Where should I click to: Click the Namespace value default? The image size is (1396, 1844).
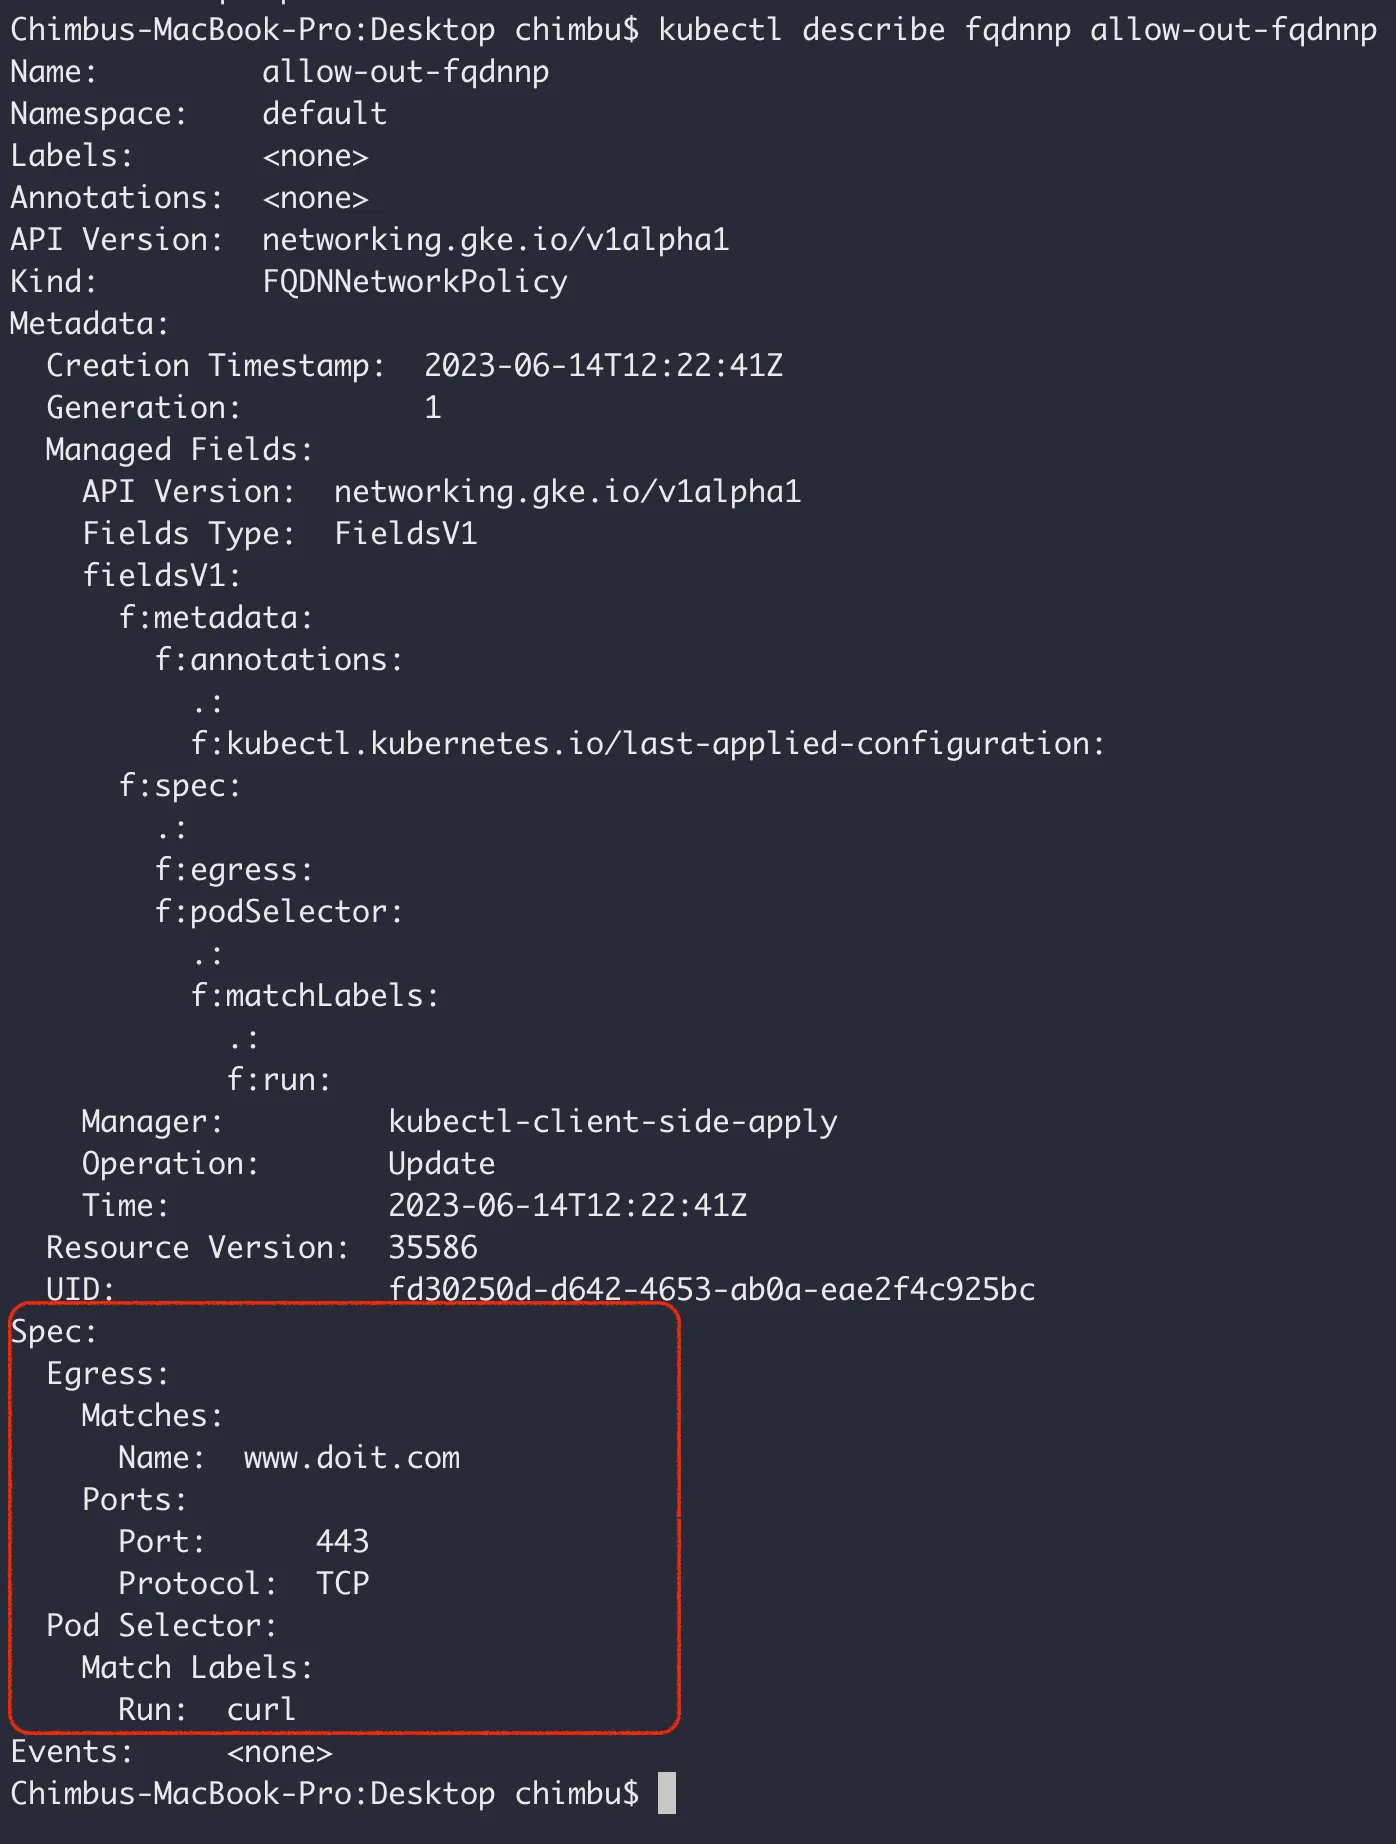pyautogui.click(x=324, y=114)
